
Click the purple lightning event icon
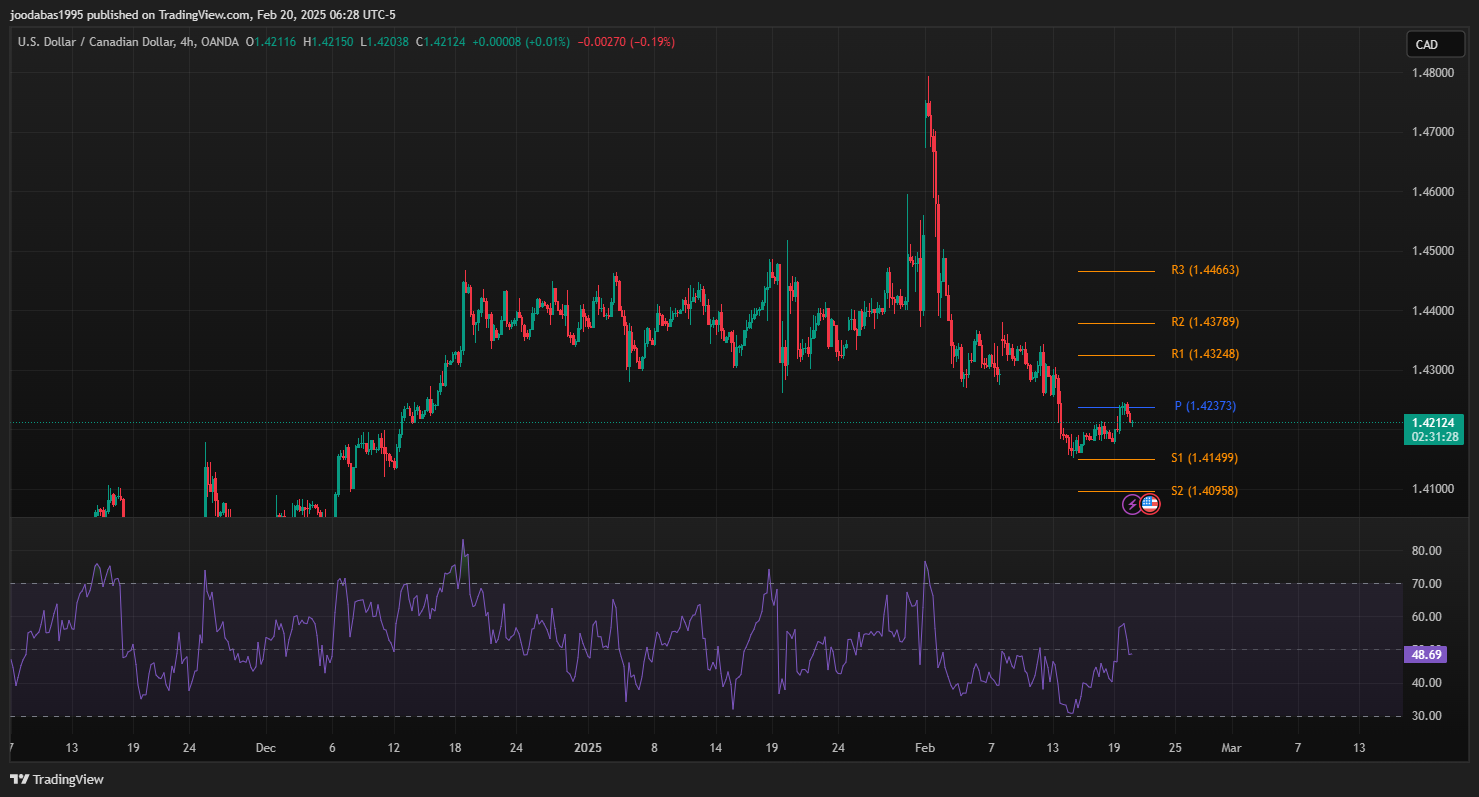[x=1131, y=504]
